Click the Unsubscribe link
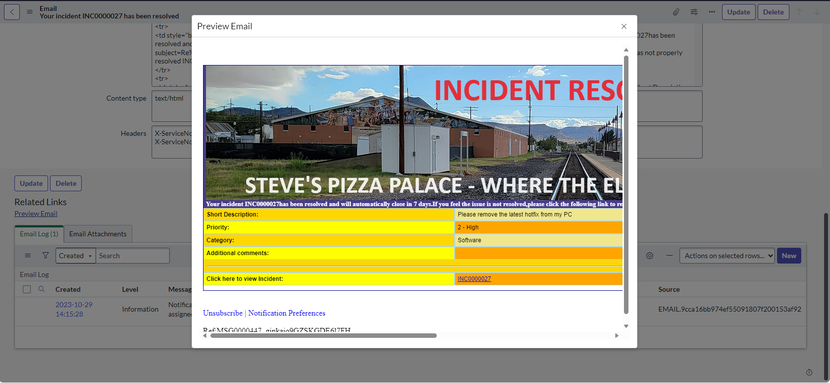The width and height of the screenshot is (830, 383). 223,313
